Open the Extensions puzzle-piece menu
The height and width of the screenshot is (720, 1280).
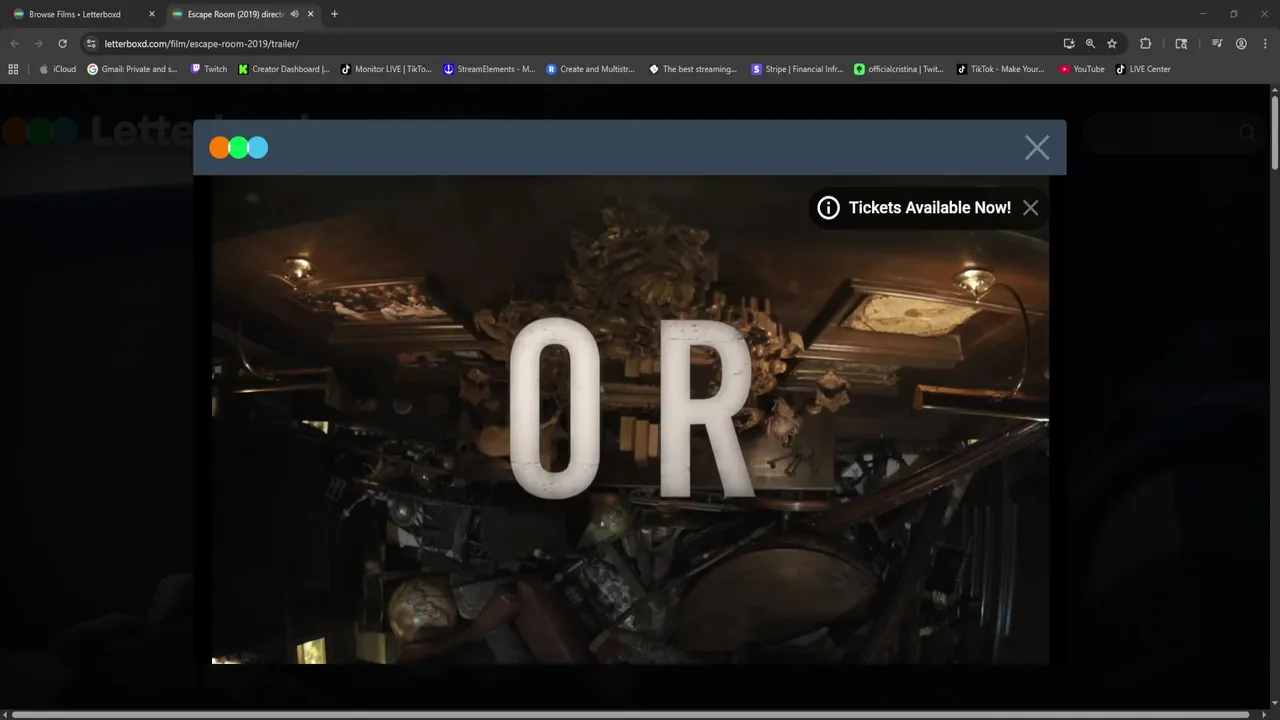click(1146, 44)
